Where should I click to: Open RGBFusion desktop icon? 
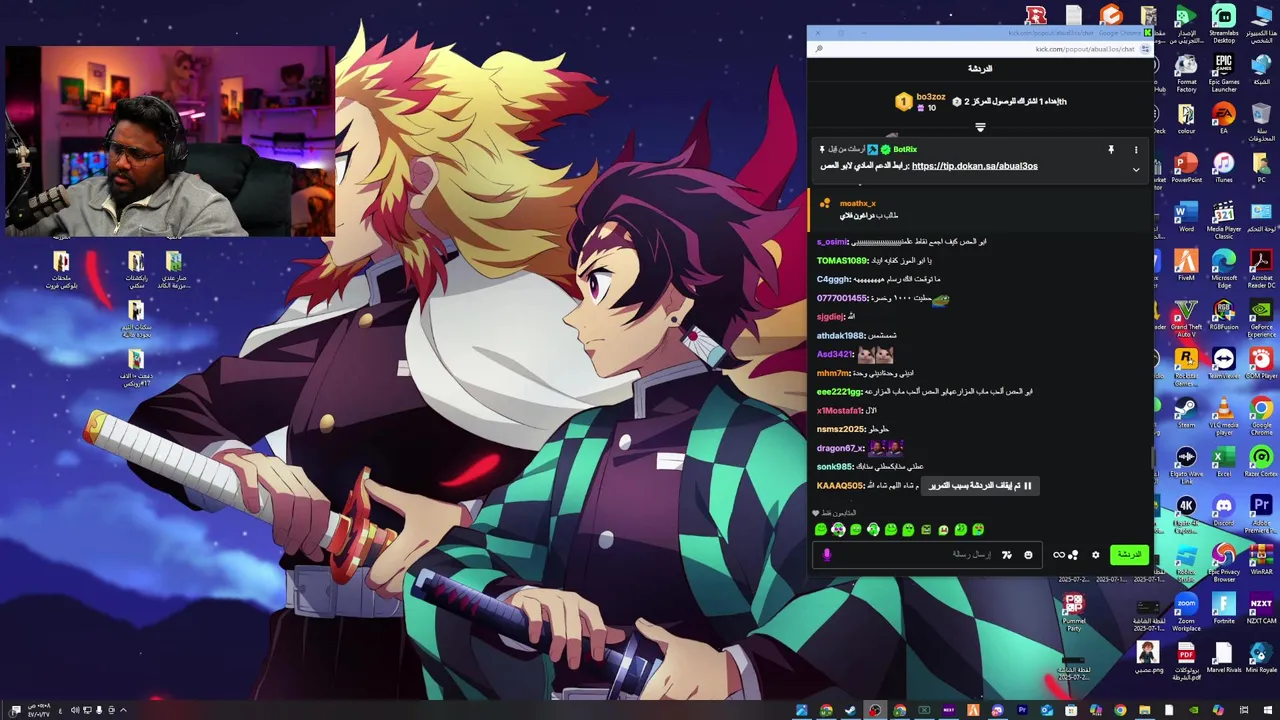coord(1224,315)
